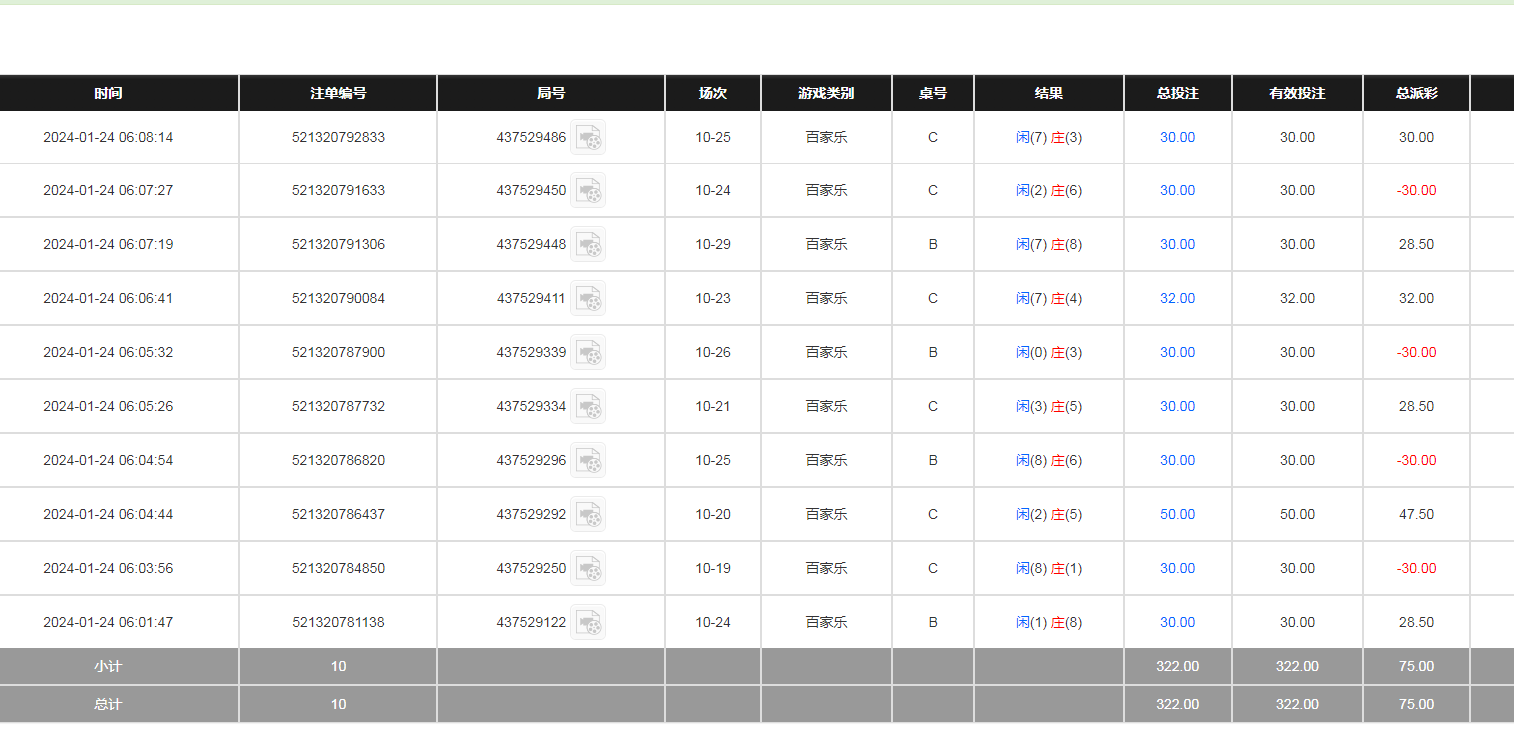Image resolution: width=1514 pixels, height=729 pixels.
Task: Click replay icon beside round 437529448
Action: point(588,245)
